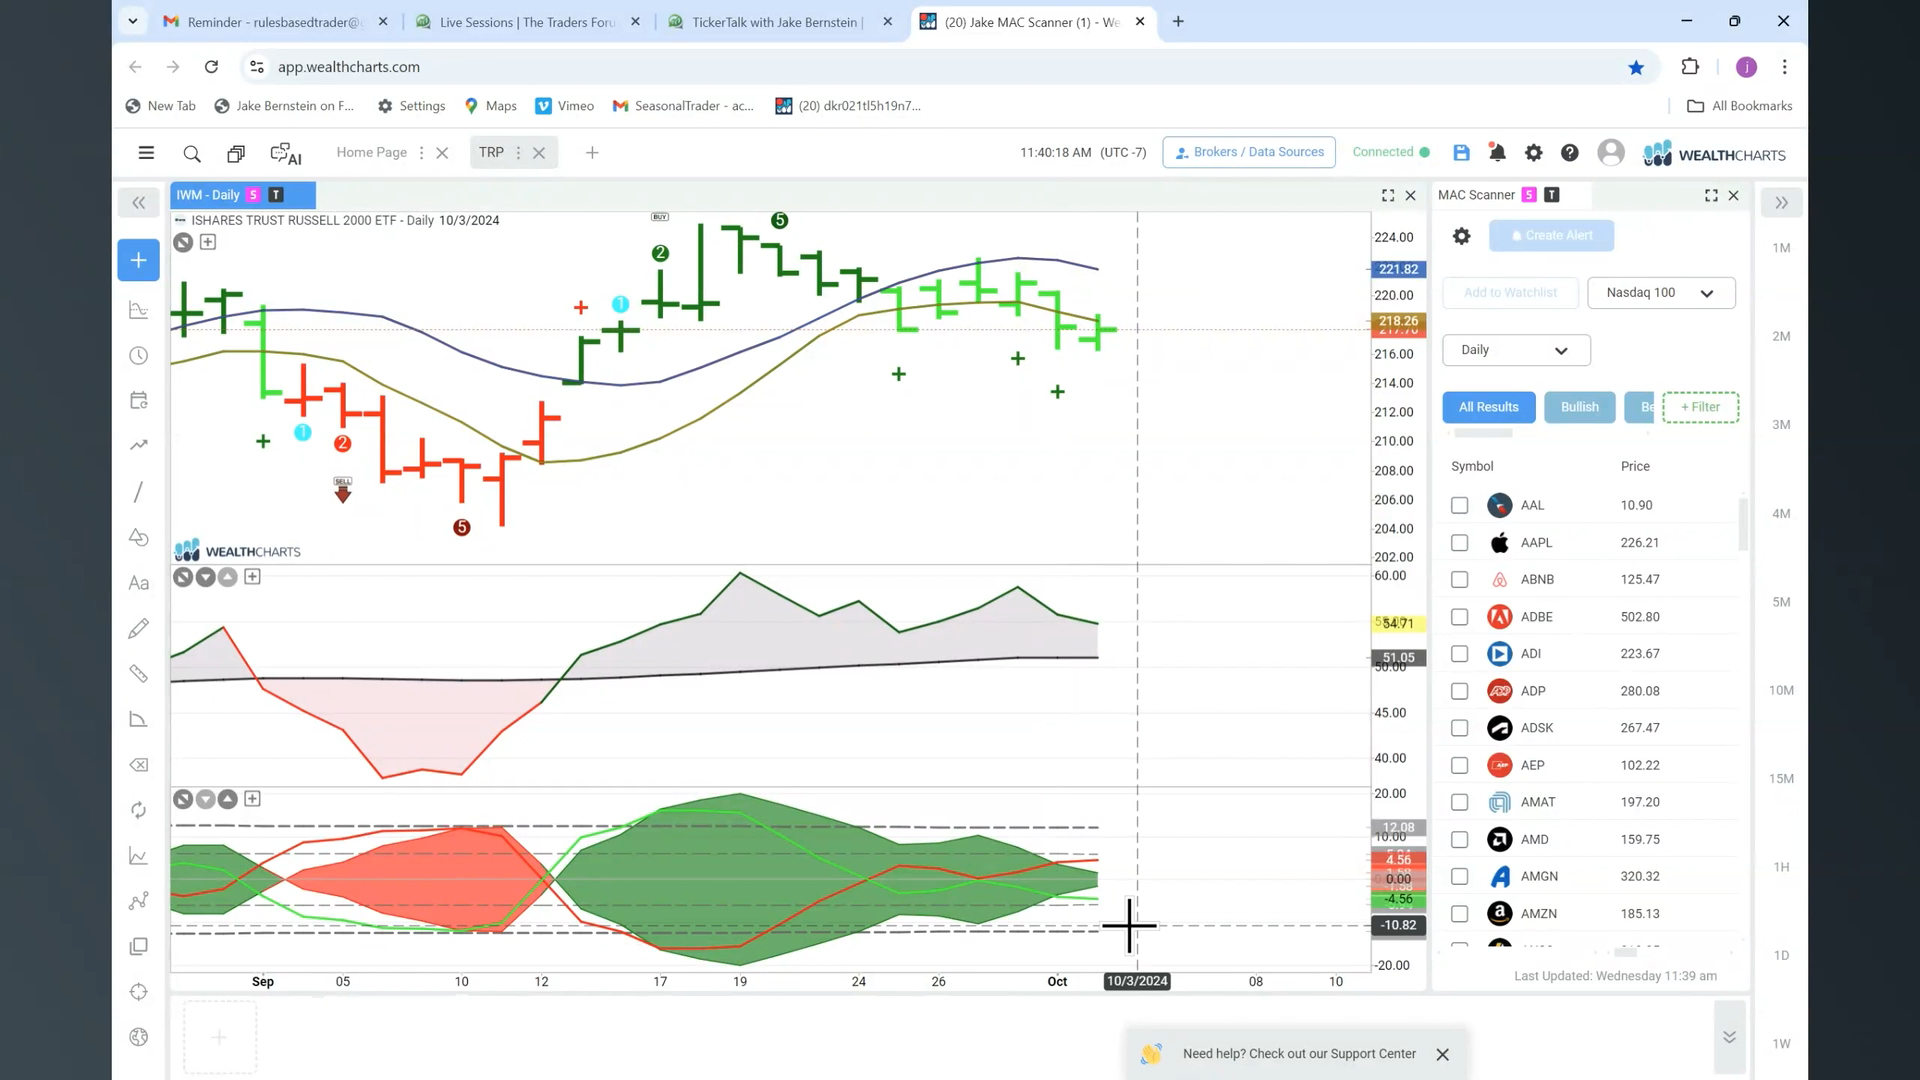Open MAC Scanner settings gear
This screenshot has height=1080, width=1920.
[1461, 236]
